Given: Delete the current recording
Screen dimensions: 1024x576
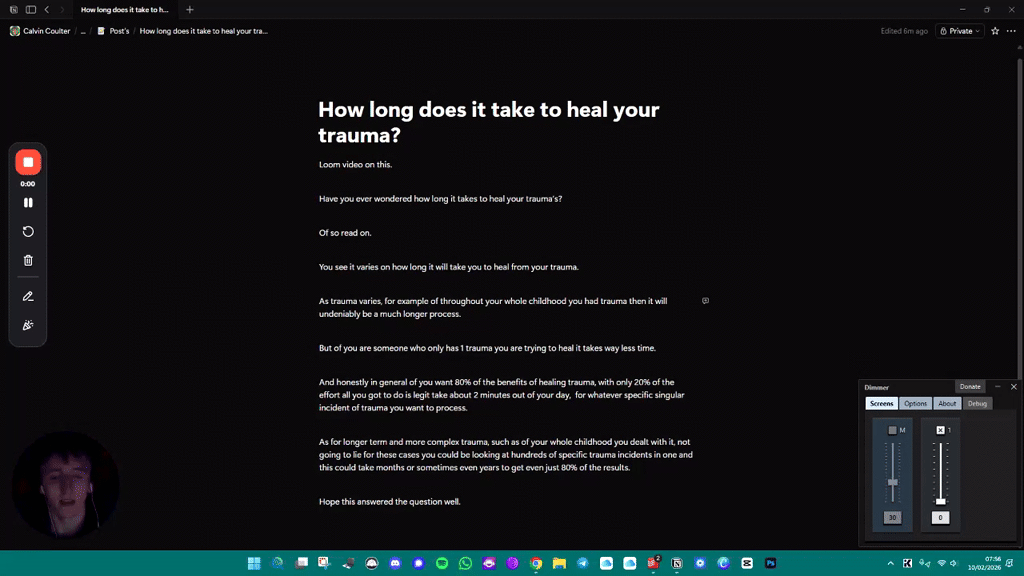Looking at the screenshot, I should (x=28, y=259).
